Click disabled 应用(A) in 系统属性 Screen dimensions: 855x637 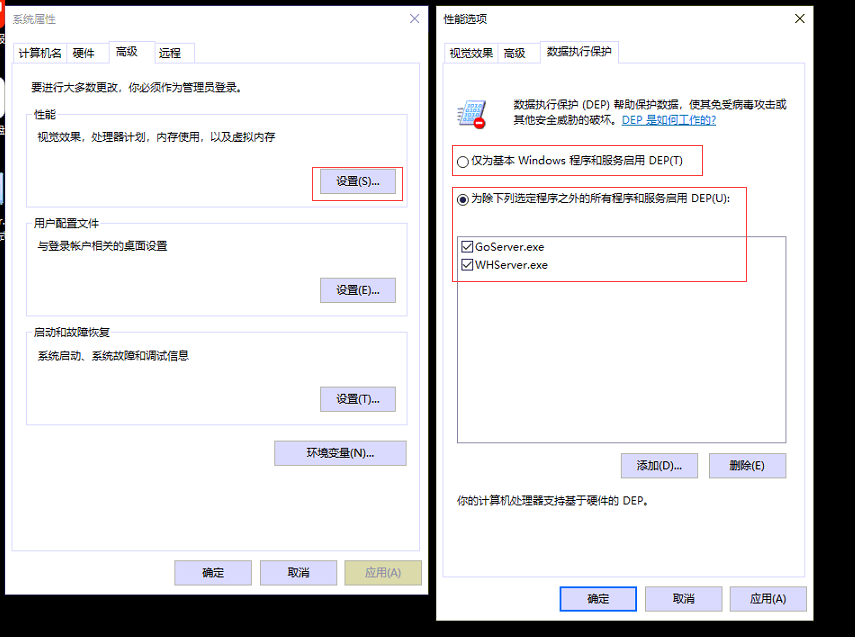(x=383, y=573)
